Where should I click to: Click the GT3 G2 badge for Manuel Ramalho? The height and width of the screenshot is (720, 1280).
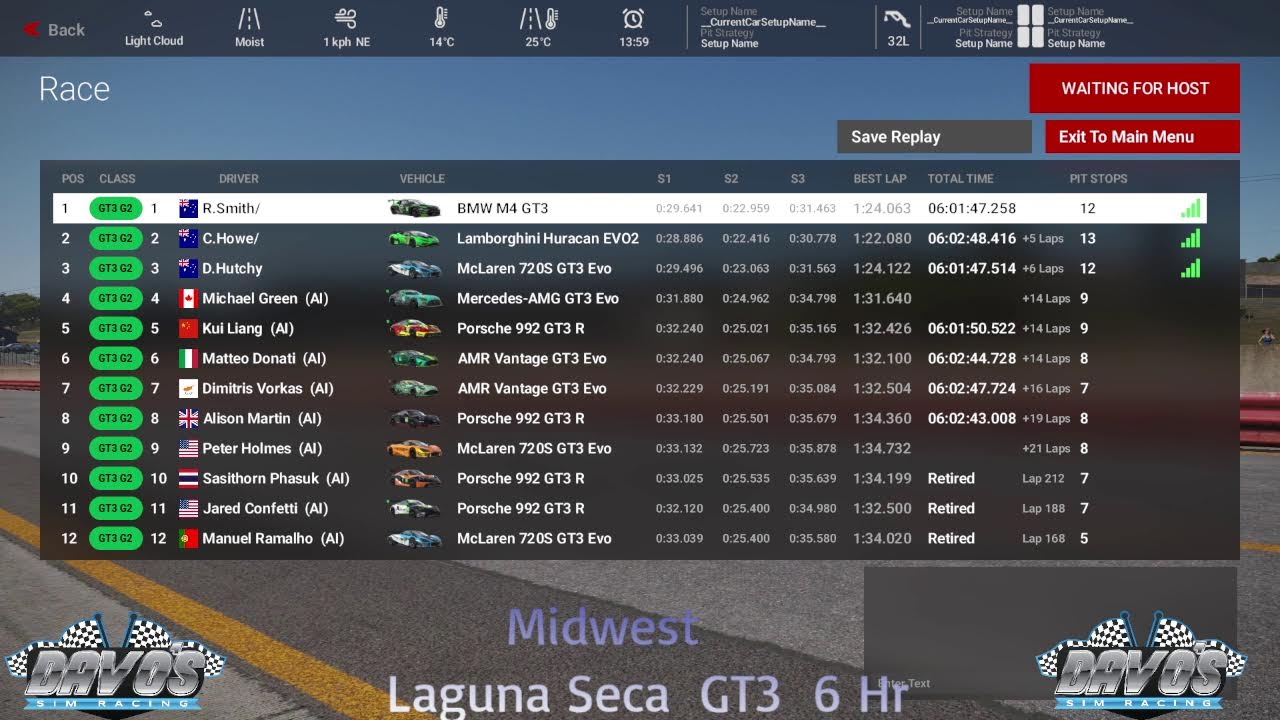point(115,538)
